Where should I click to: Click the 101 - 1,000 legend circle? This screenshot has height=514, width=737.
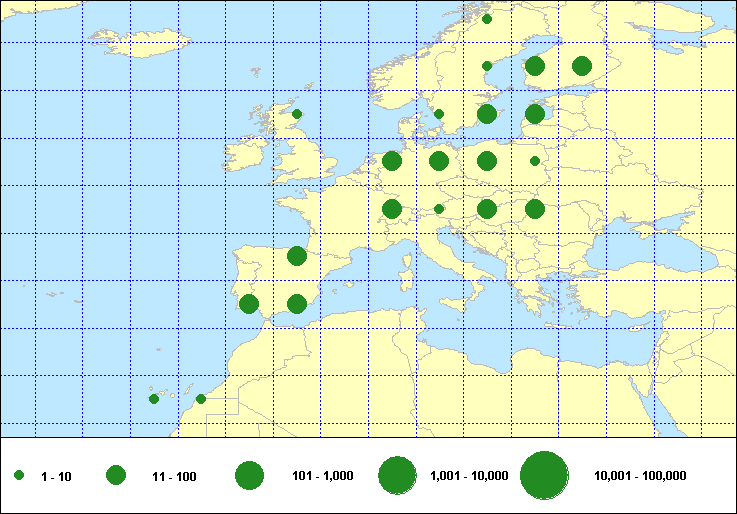pos(249,476)
